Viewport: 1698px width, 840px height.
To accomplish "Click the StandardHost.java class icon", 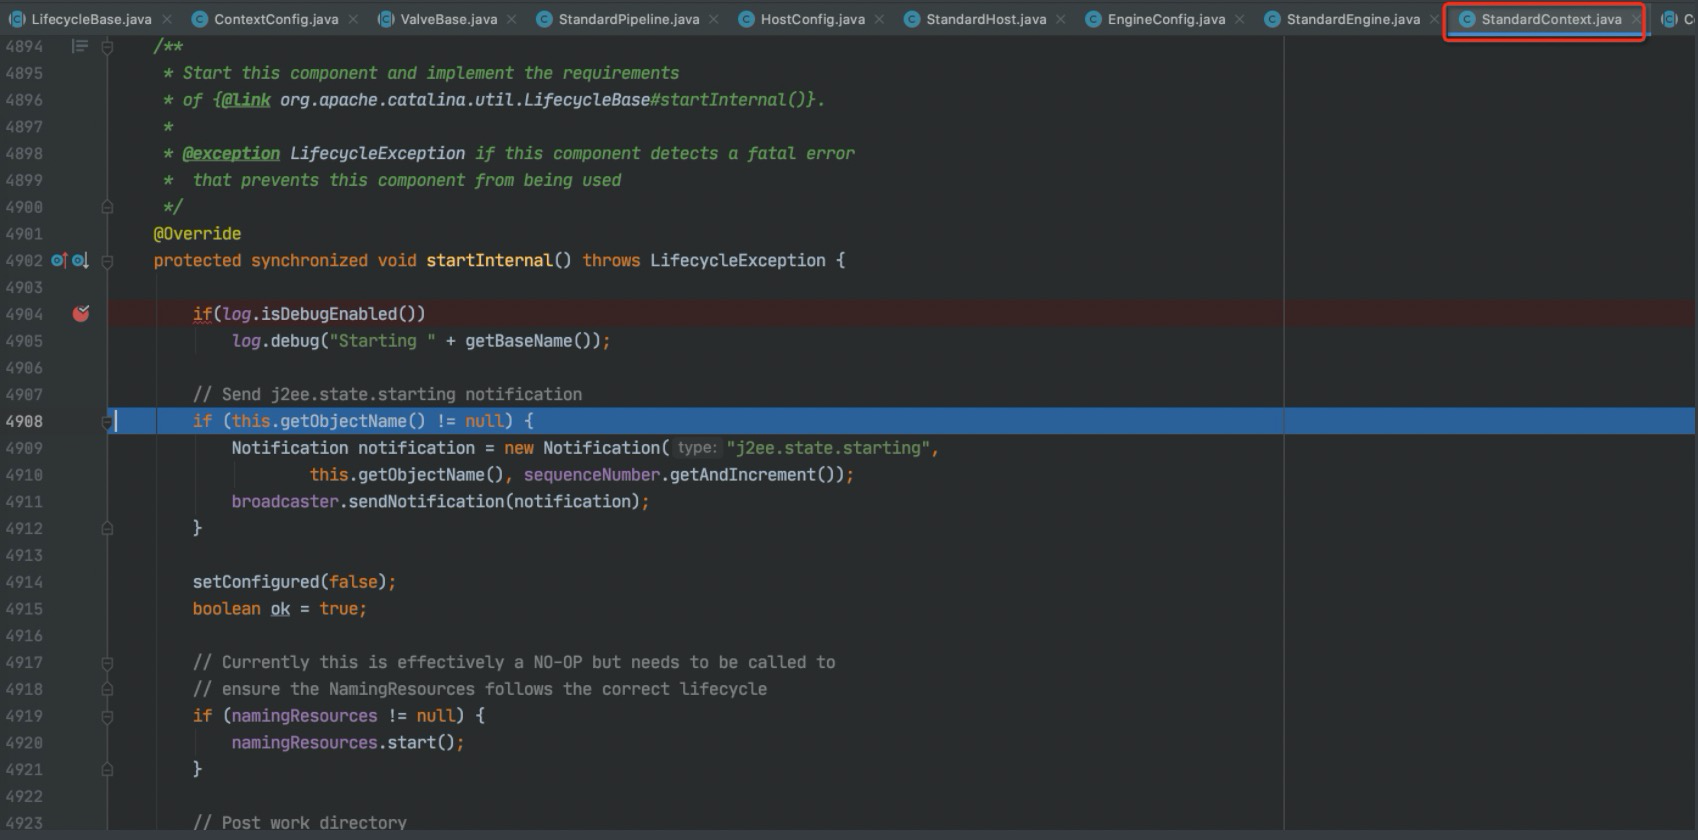I will tap(911, 19).
